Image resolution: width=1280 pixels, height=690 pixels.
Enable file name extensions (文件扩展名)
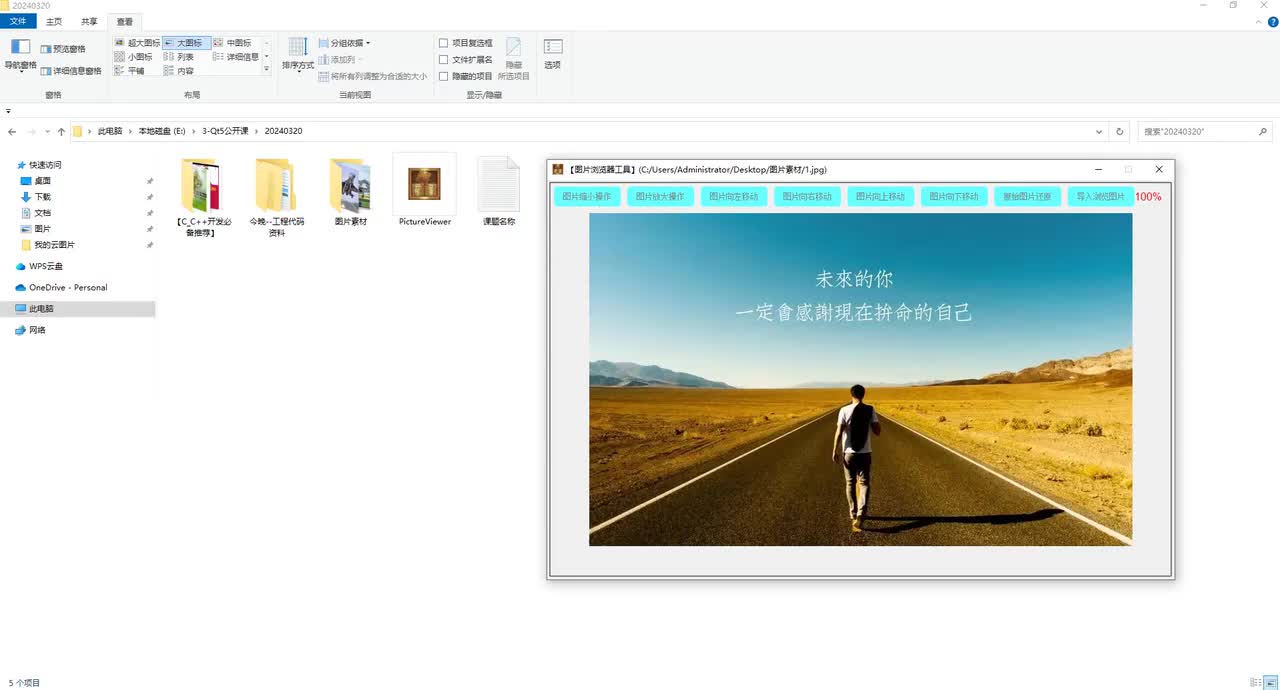[x=466, y=60]
